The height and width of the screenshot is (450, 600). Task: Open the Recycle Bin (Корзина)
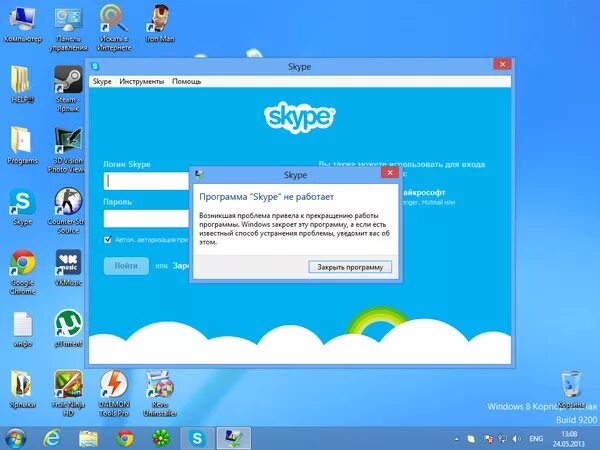(571, 389)
